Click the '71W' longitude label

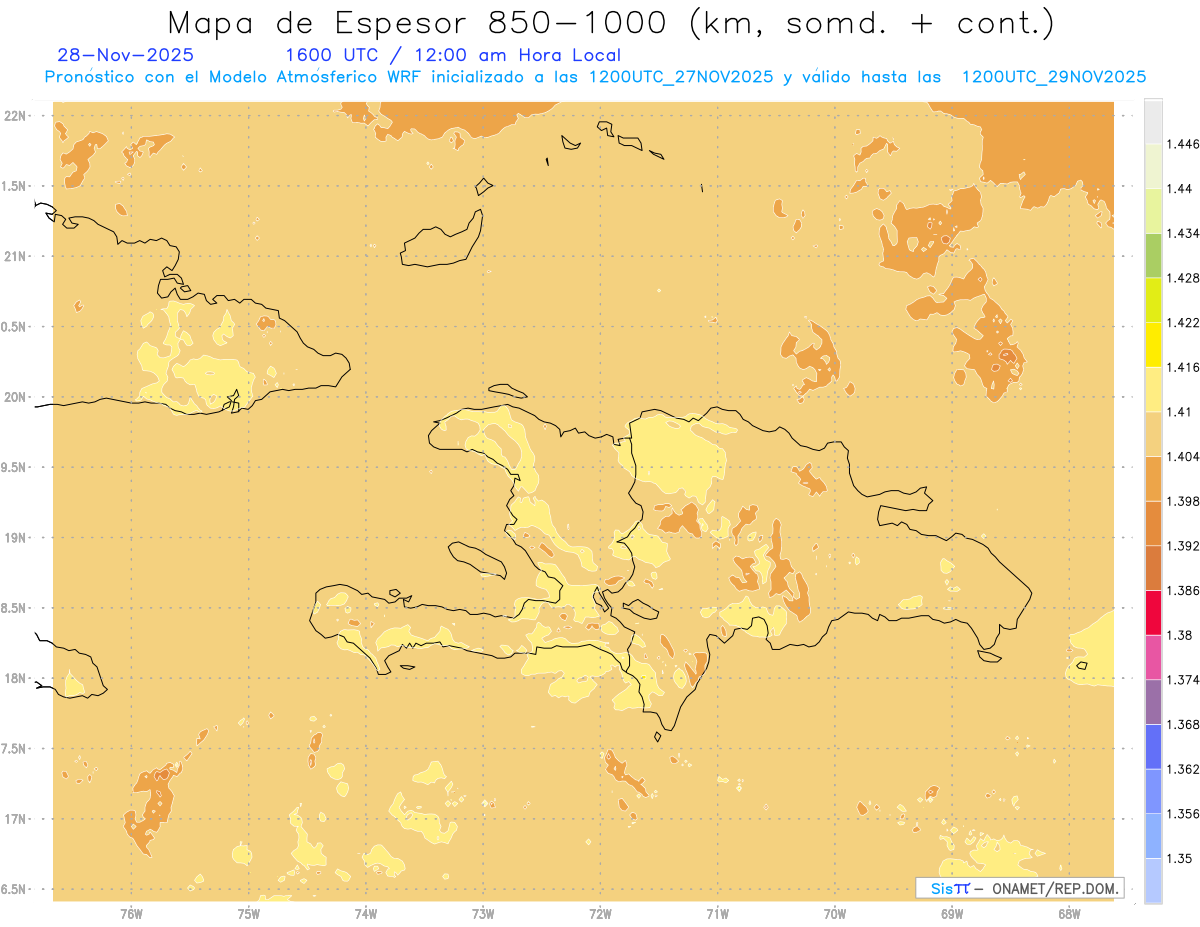pyautogui.click(x=717, y=914)
